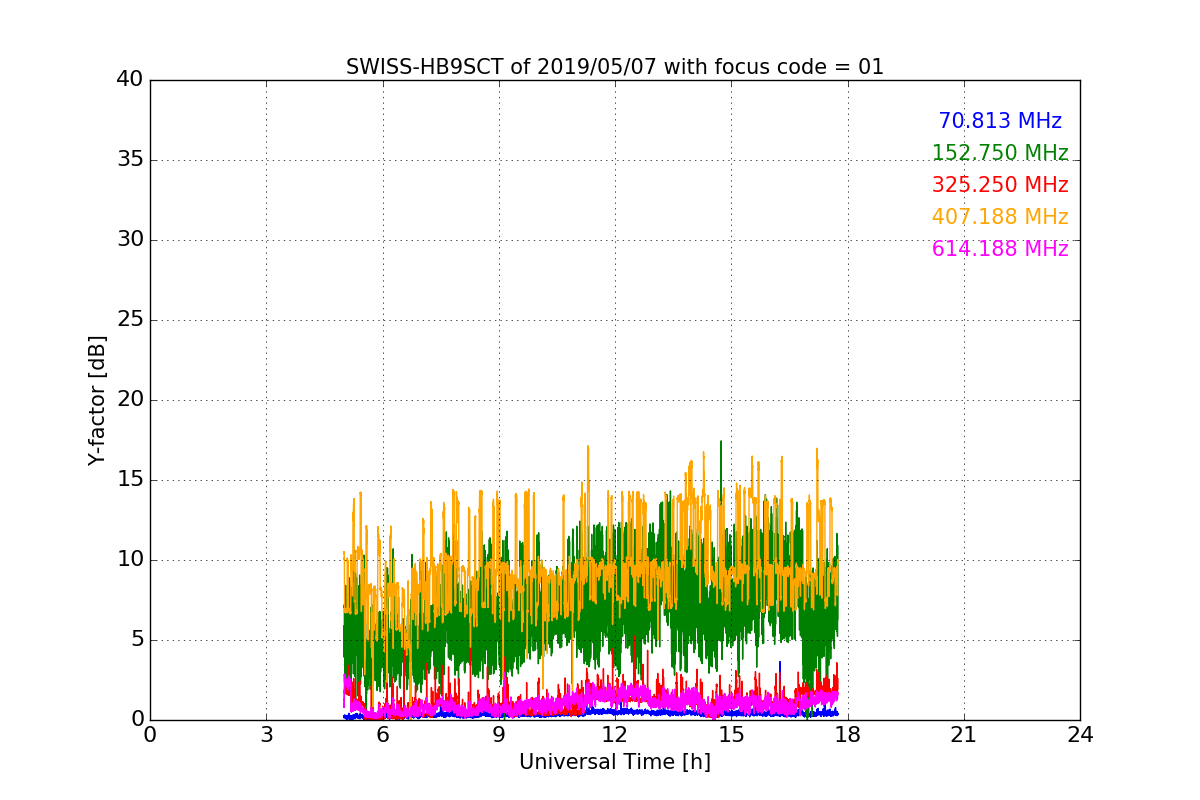This screenshot has height=800, width=1200.
Task: Click x-axis tick label 3
Action: click(x=266, y=735)
